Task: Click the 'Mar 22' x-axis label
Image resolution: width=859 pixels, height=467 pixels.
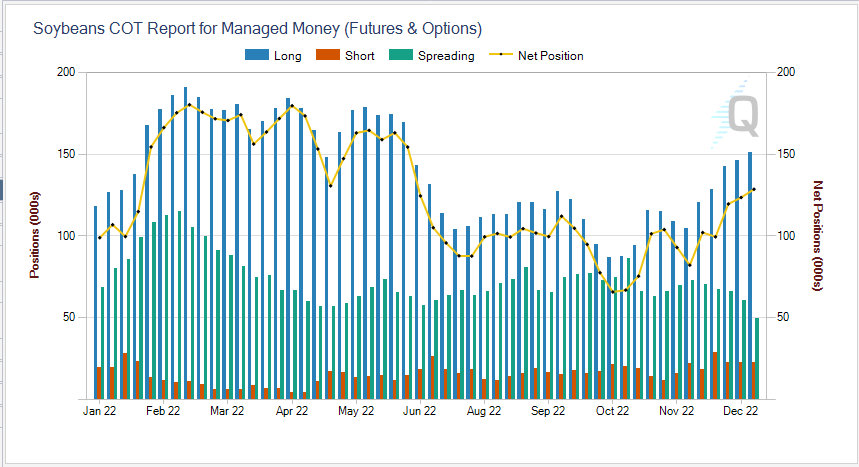Action: (227, 411)
